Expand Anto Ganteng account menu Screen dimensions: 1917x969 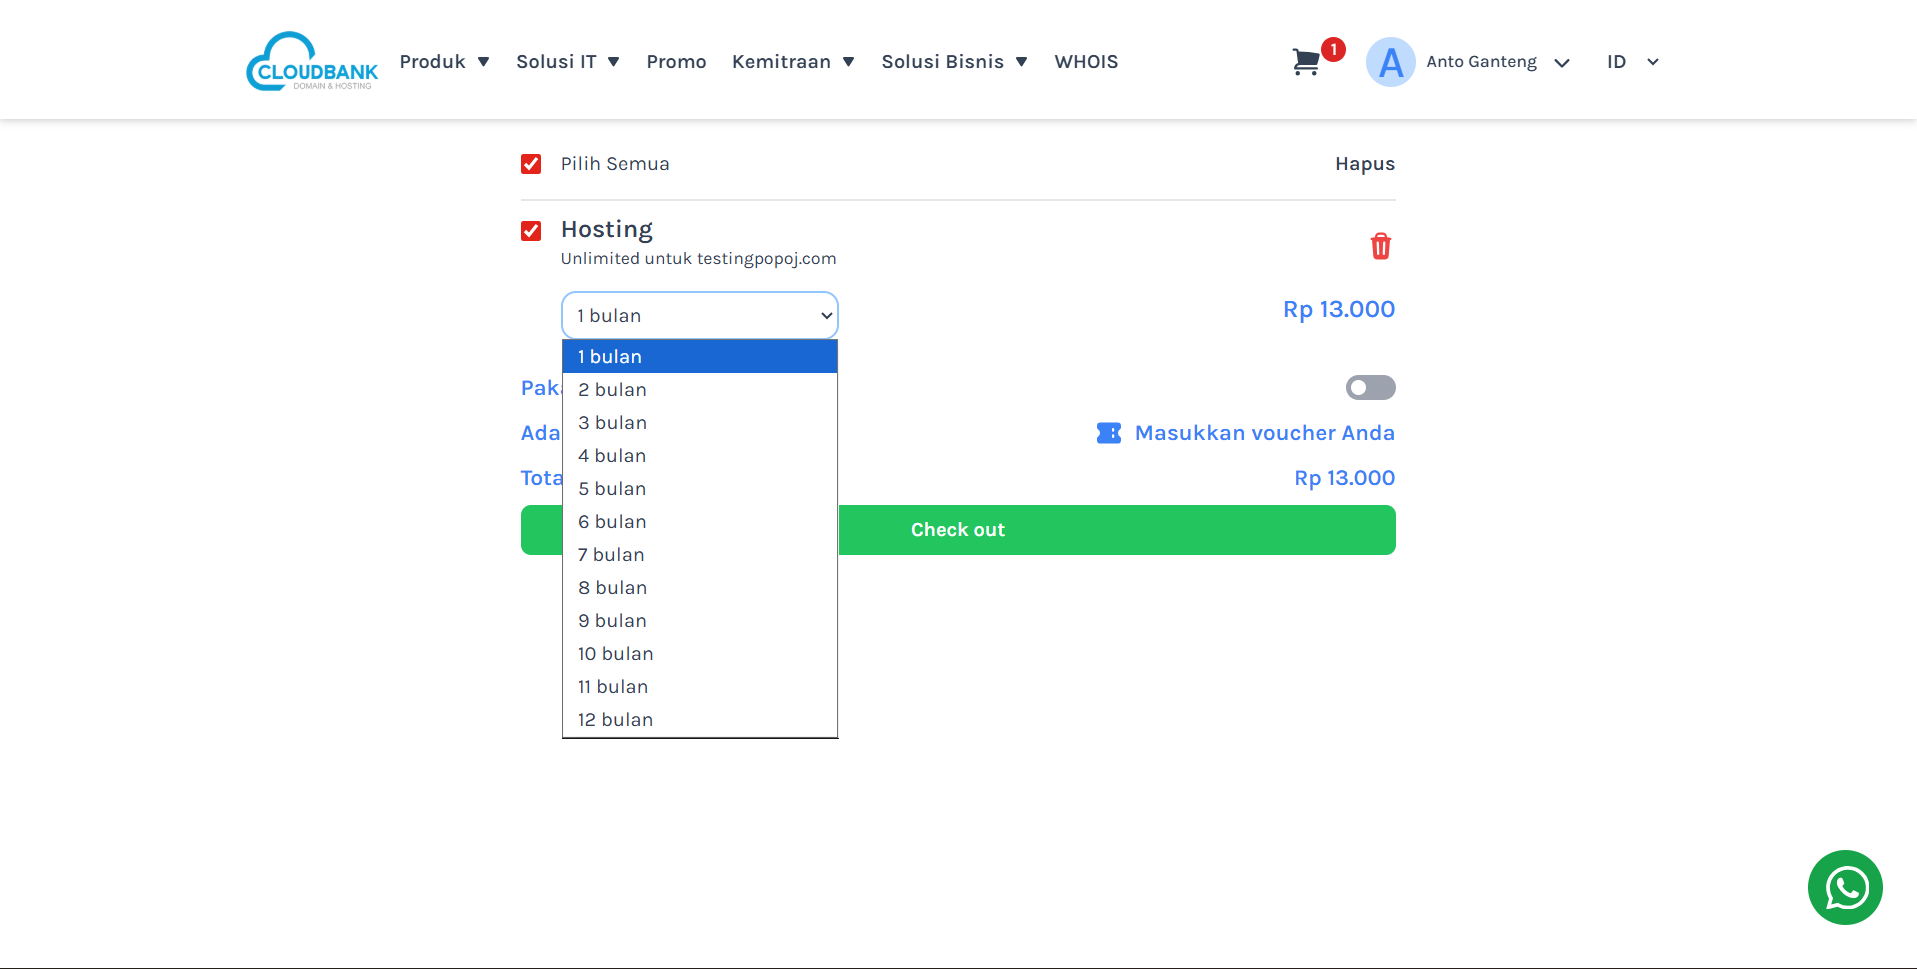(x=1497, y=62)
